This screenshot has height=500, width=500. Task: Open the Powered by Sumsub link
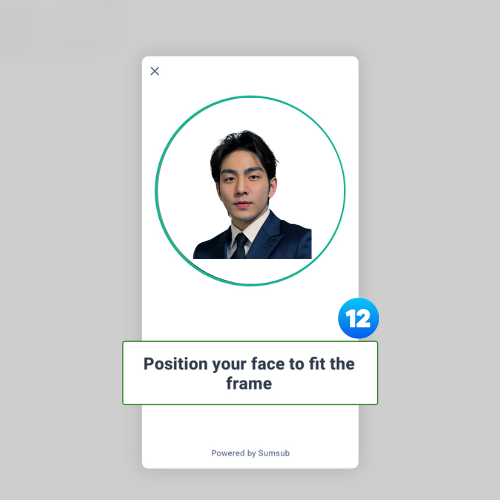pos(250,453)
